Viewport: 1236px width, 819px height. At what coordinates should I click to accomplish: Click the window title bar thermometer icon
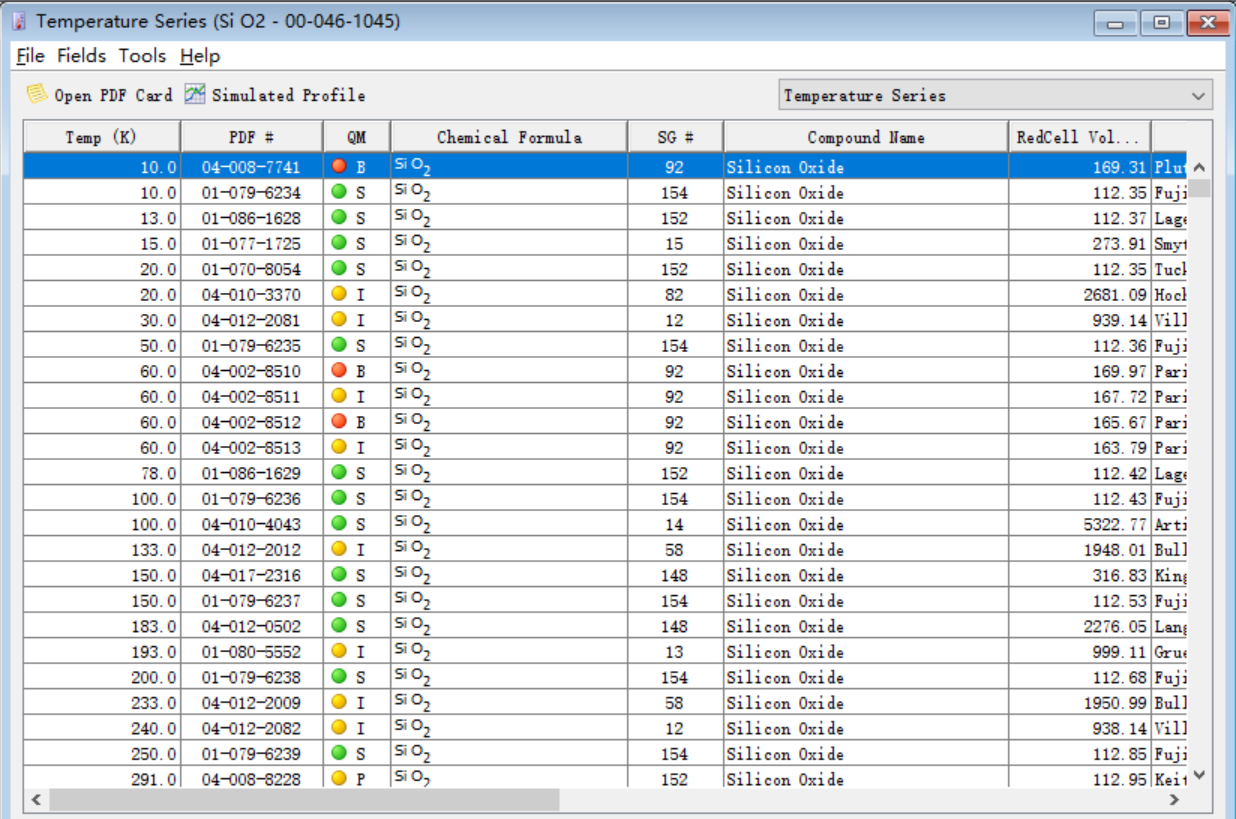pyautogui.click(x=19, y=22)
